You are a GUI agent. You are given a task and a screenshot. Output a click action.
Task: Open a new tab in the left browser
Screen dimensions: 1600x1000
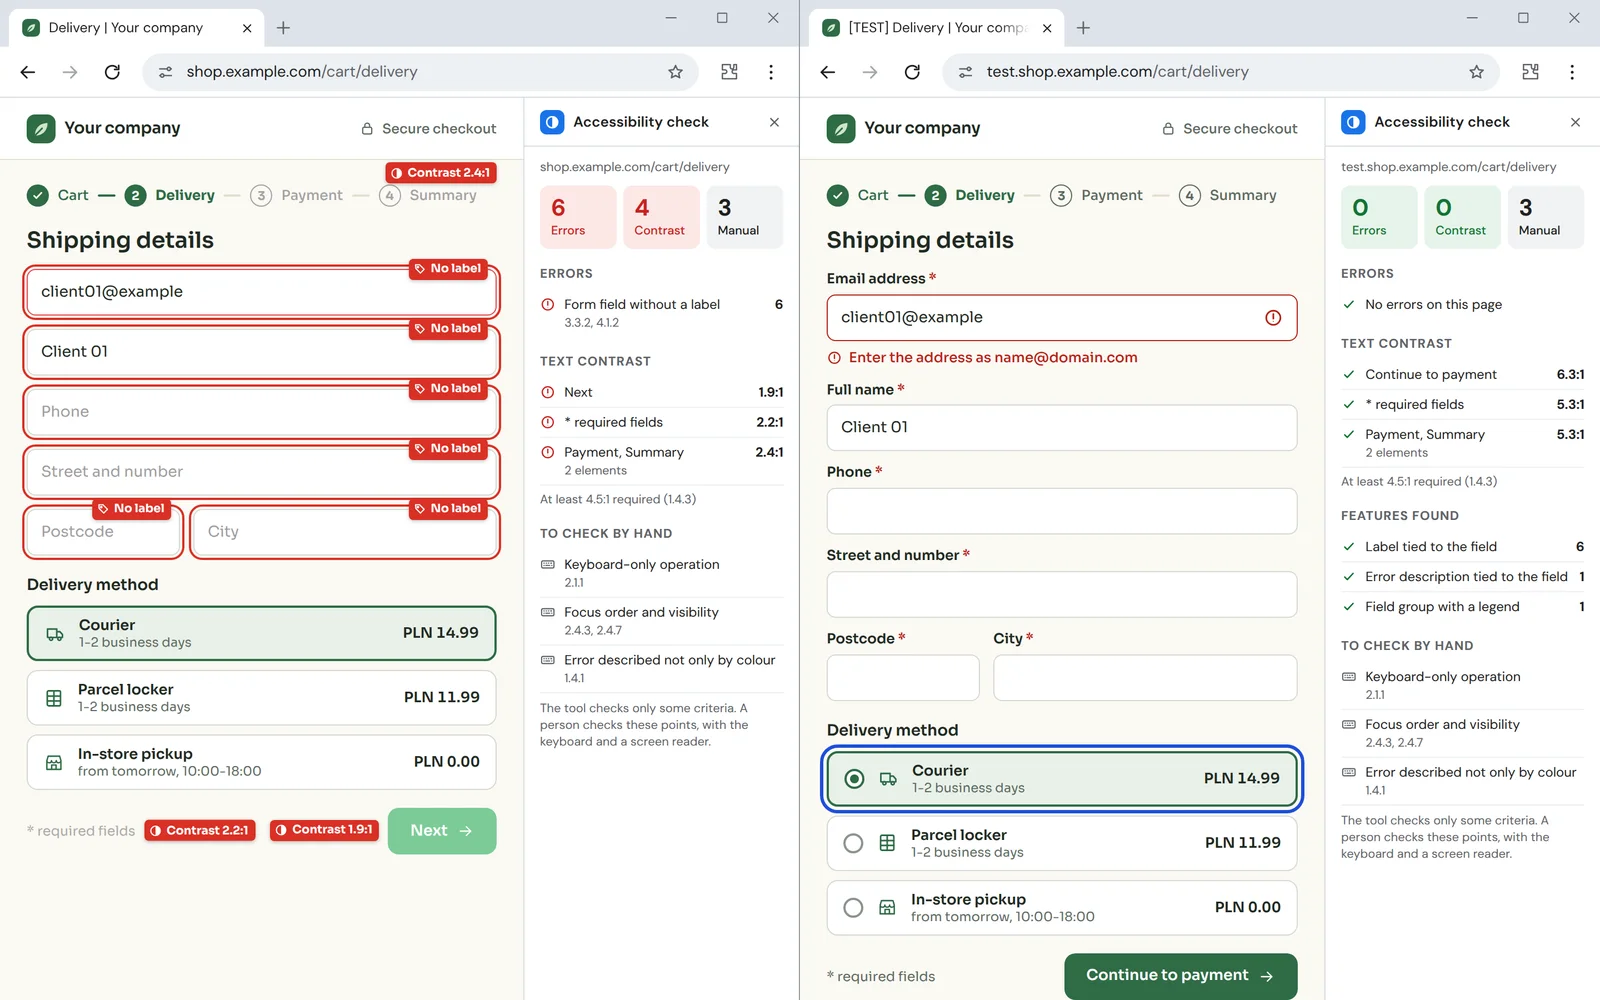click(283, 28)
